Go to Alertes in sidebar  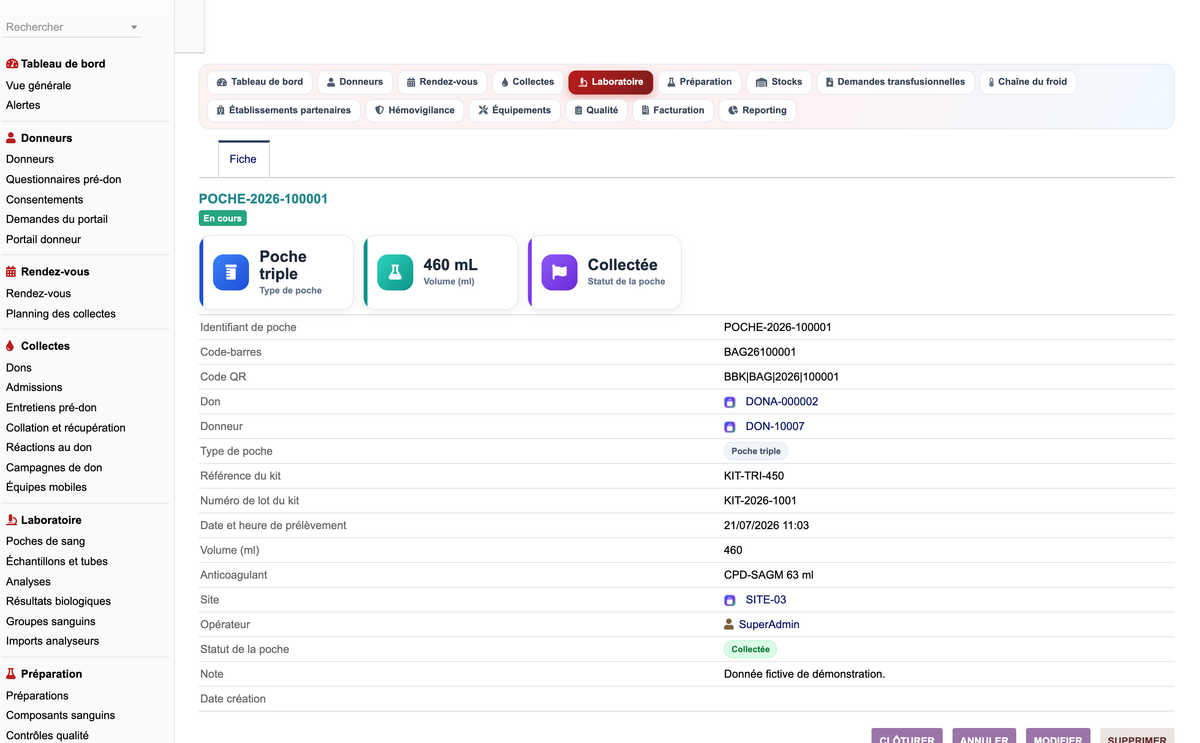click(23, 105)
